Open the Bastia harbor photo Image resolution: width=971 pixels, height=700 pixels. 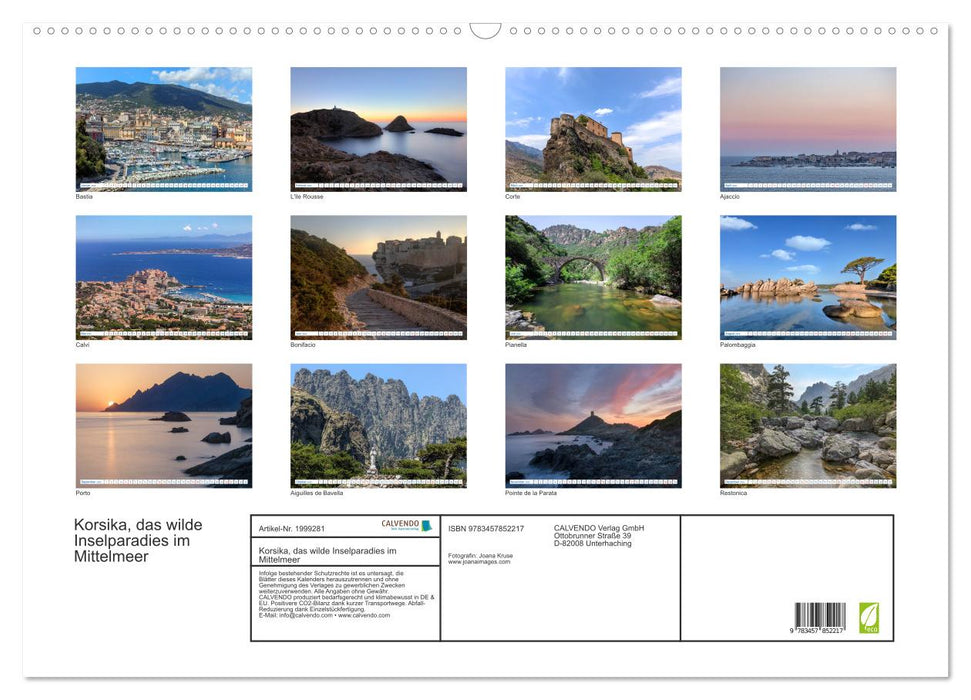point(164,128)
